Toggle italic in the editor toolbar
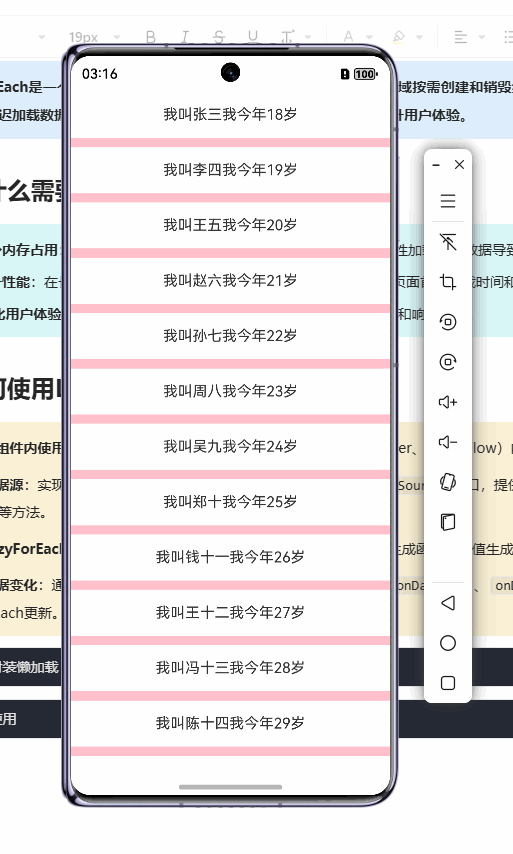The image size is (513, 854). 185,37
